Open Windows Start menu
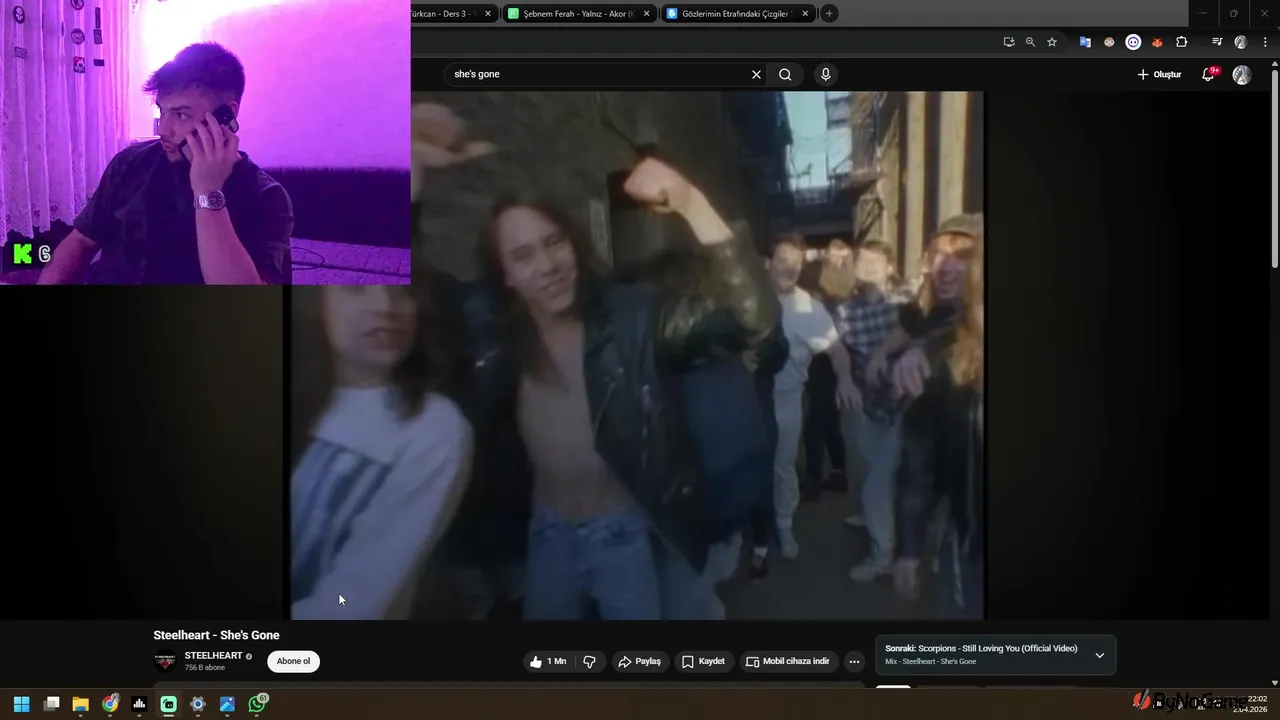 coord(22,704)
